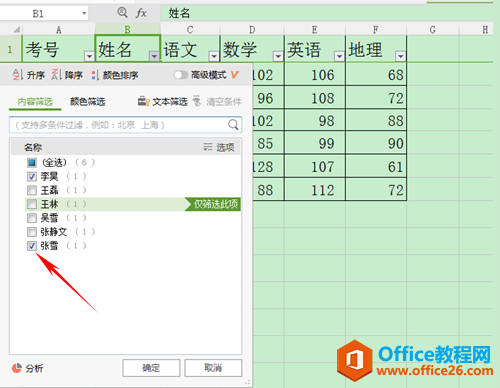Sort ascending with the 升序 button
The height and width of the screenshot is (388, 500).
(29, 75)
